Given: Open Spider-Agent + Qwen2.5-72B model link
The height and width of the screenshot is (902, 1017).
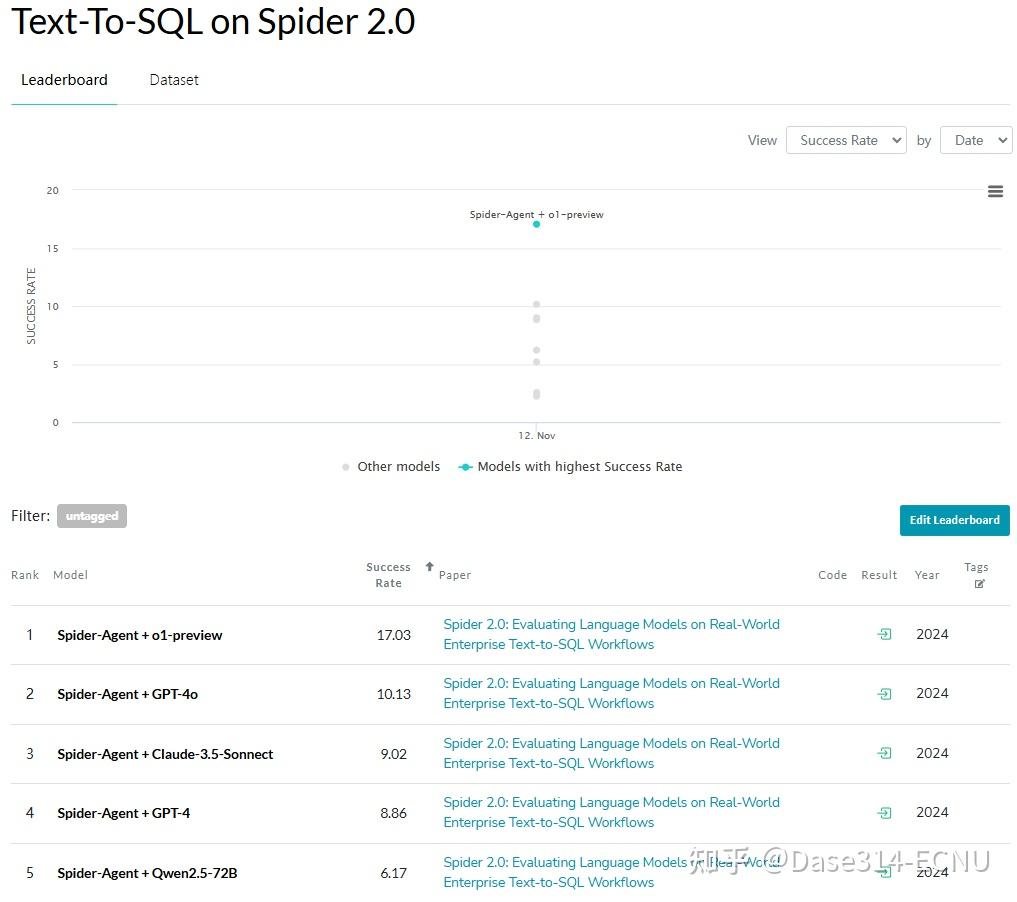Looking at the screenshot, I should (x=147, y=873).
